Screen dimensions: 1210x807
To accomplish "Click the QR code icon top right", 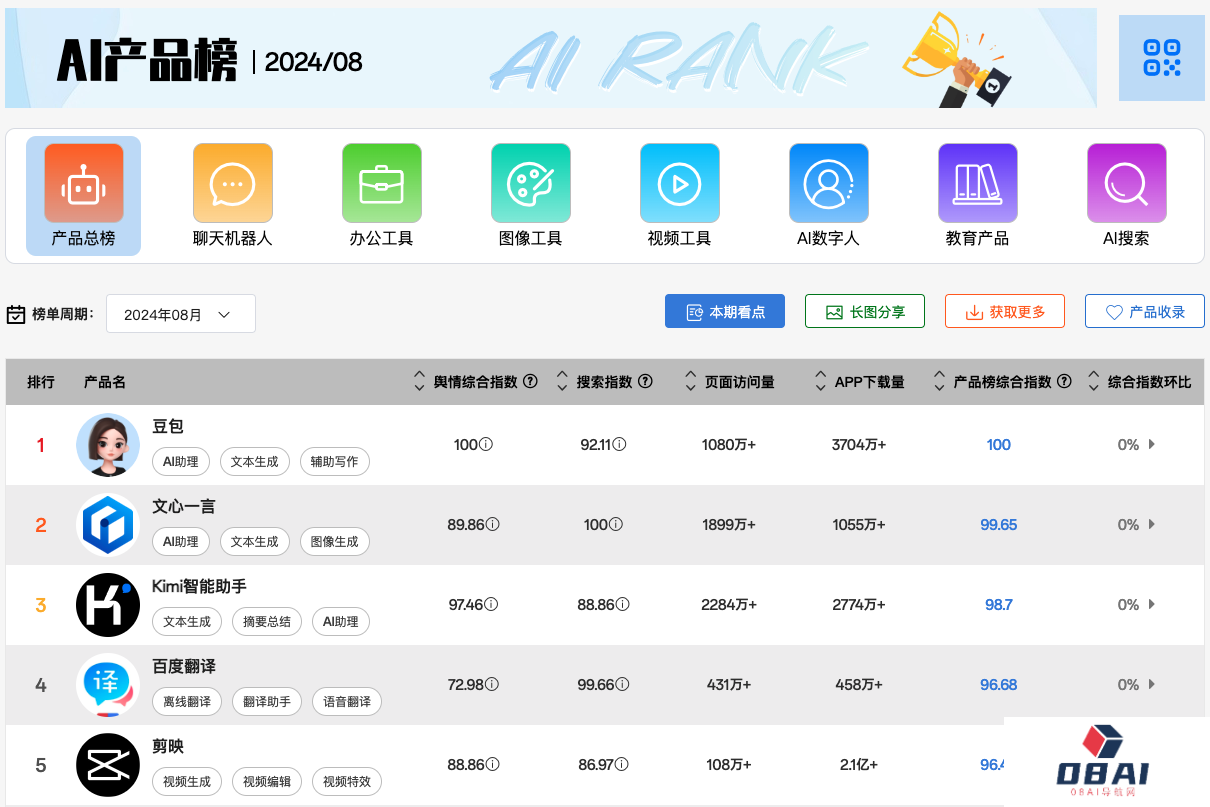I will pyautogui.click(x=1161, y=57).
